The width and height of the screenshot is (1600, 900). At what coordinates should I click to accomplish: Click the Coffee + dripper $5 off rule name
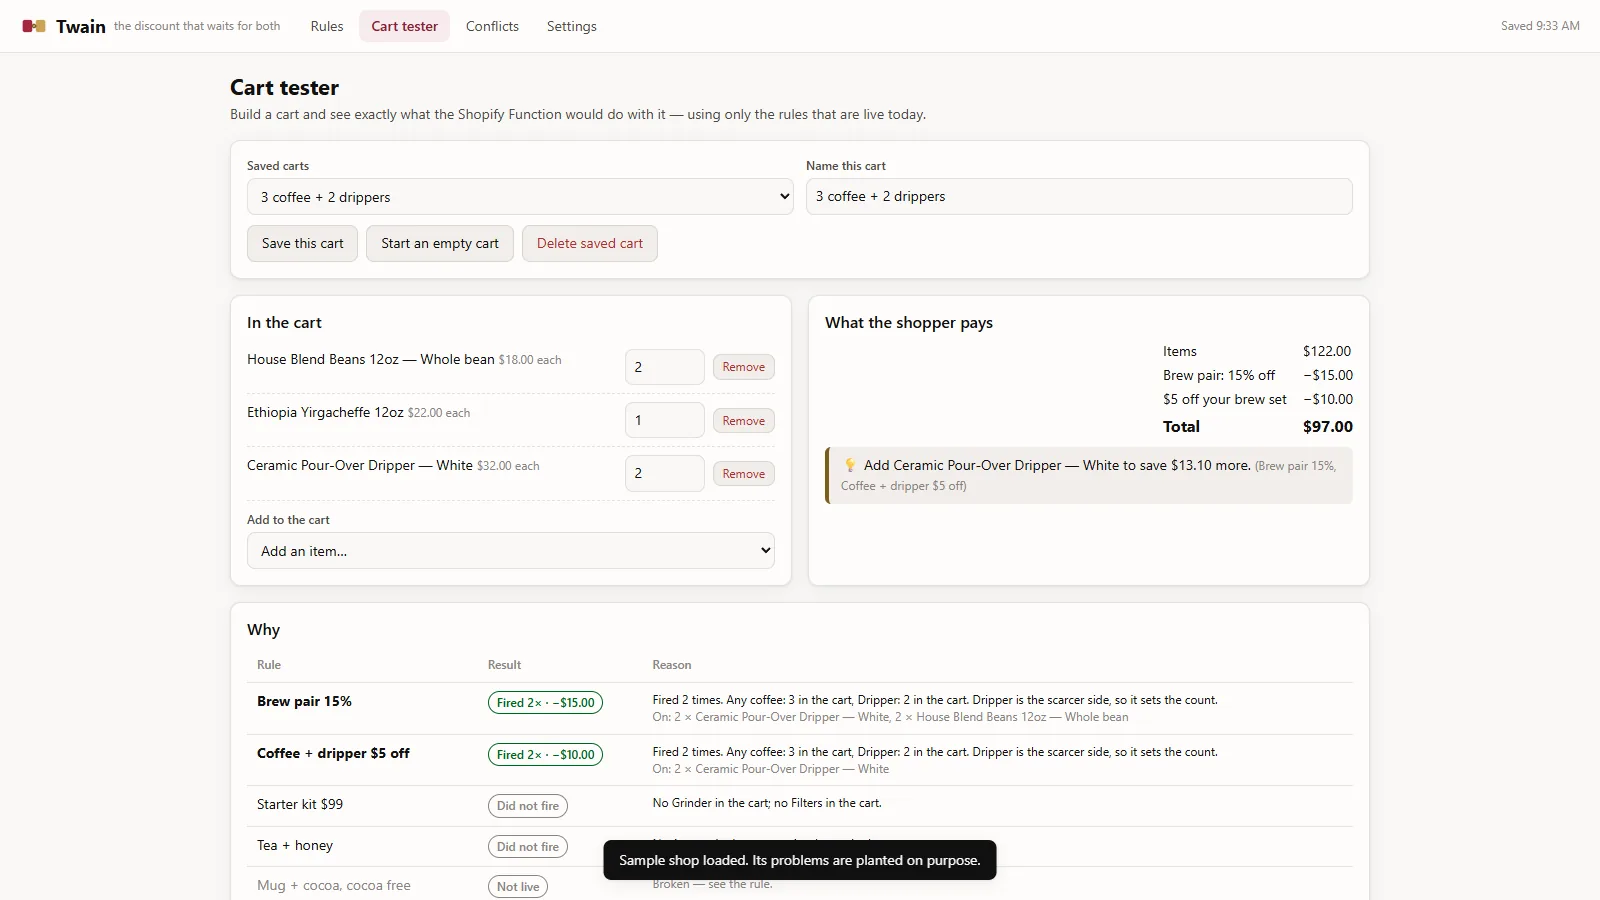333,753
